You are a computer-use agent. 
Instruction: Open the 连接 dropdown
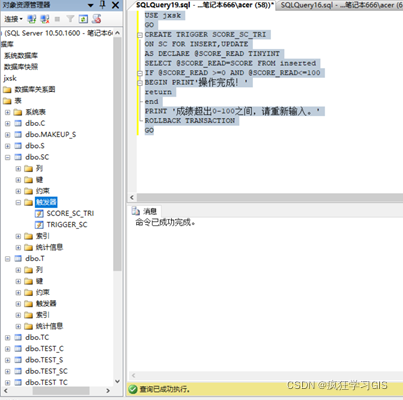(13, 19)
